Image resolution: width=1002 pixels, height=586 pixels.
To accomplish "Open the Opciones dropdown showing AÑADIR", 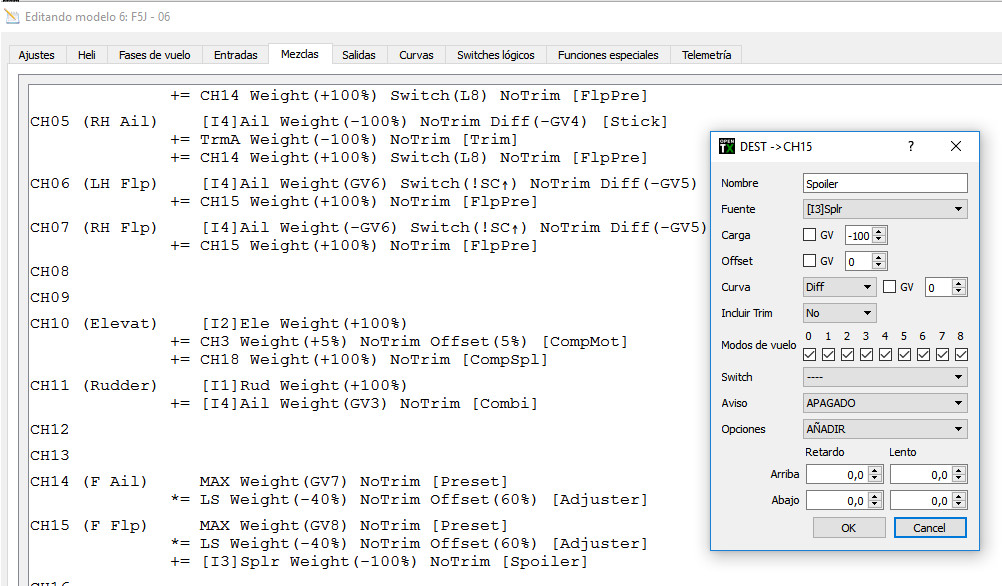I will (885, 429).
